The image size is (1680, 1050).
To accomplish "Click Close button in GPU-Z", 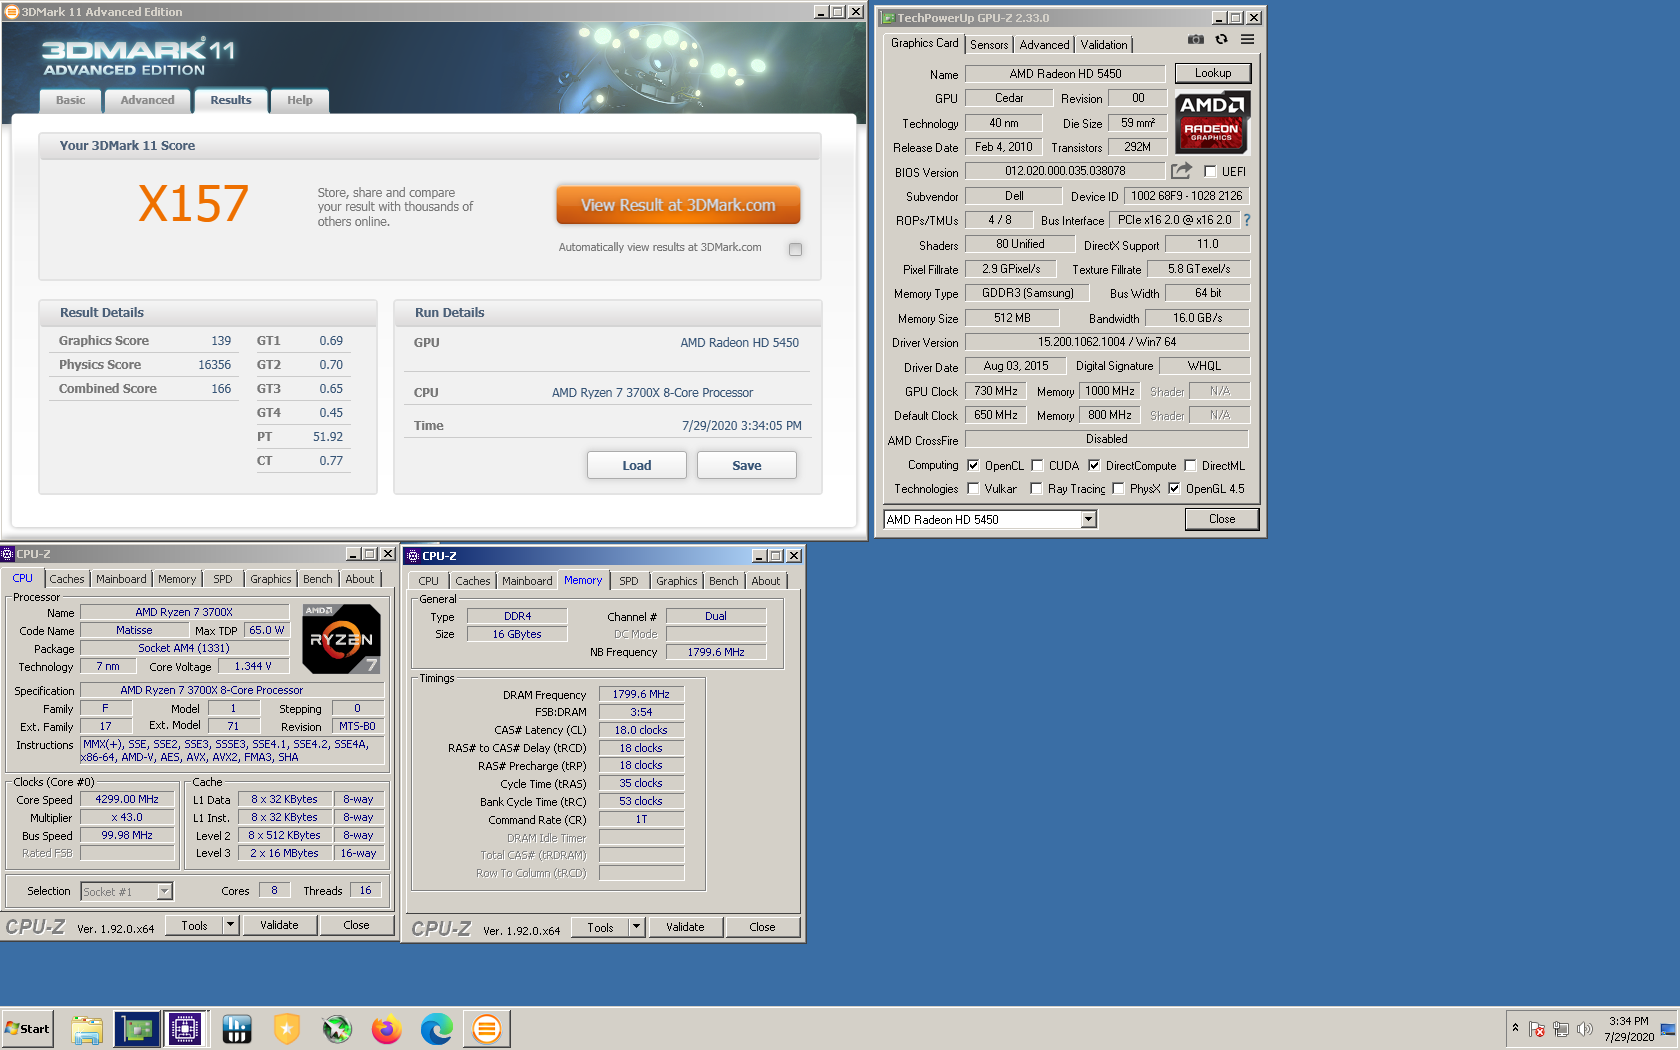I will coord(1221,519).
